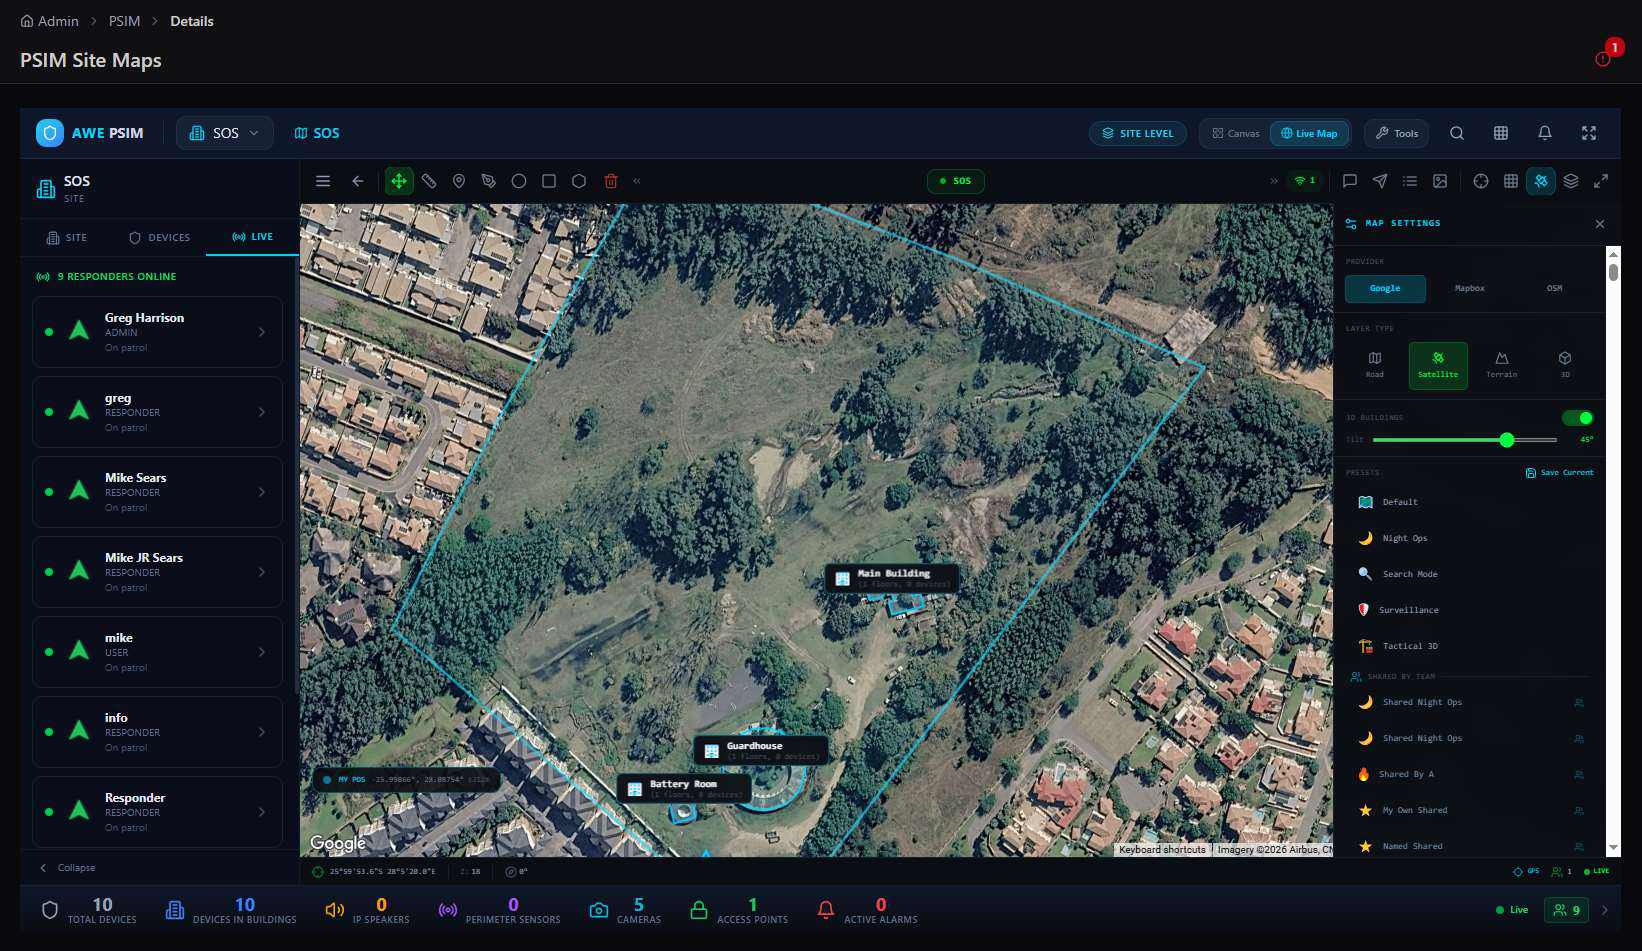Open the Main Building map marker
The height and width of the screenshot is (951, 1642).
coord(891,578)
